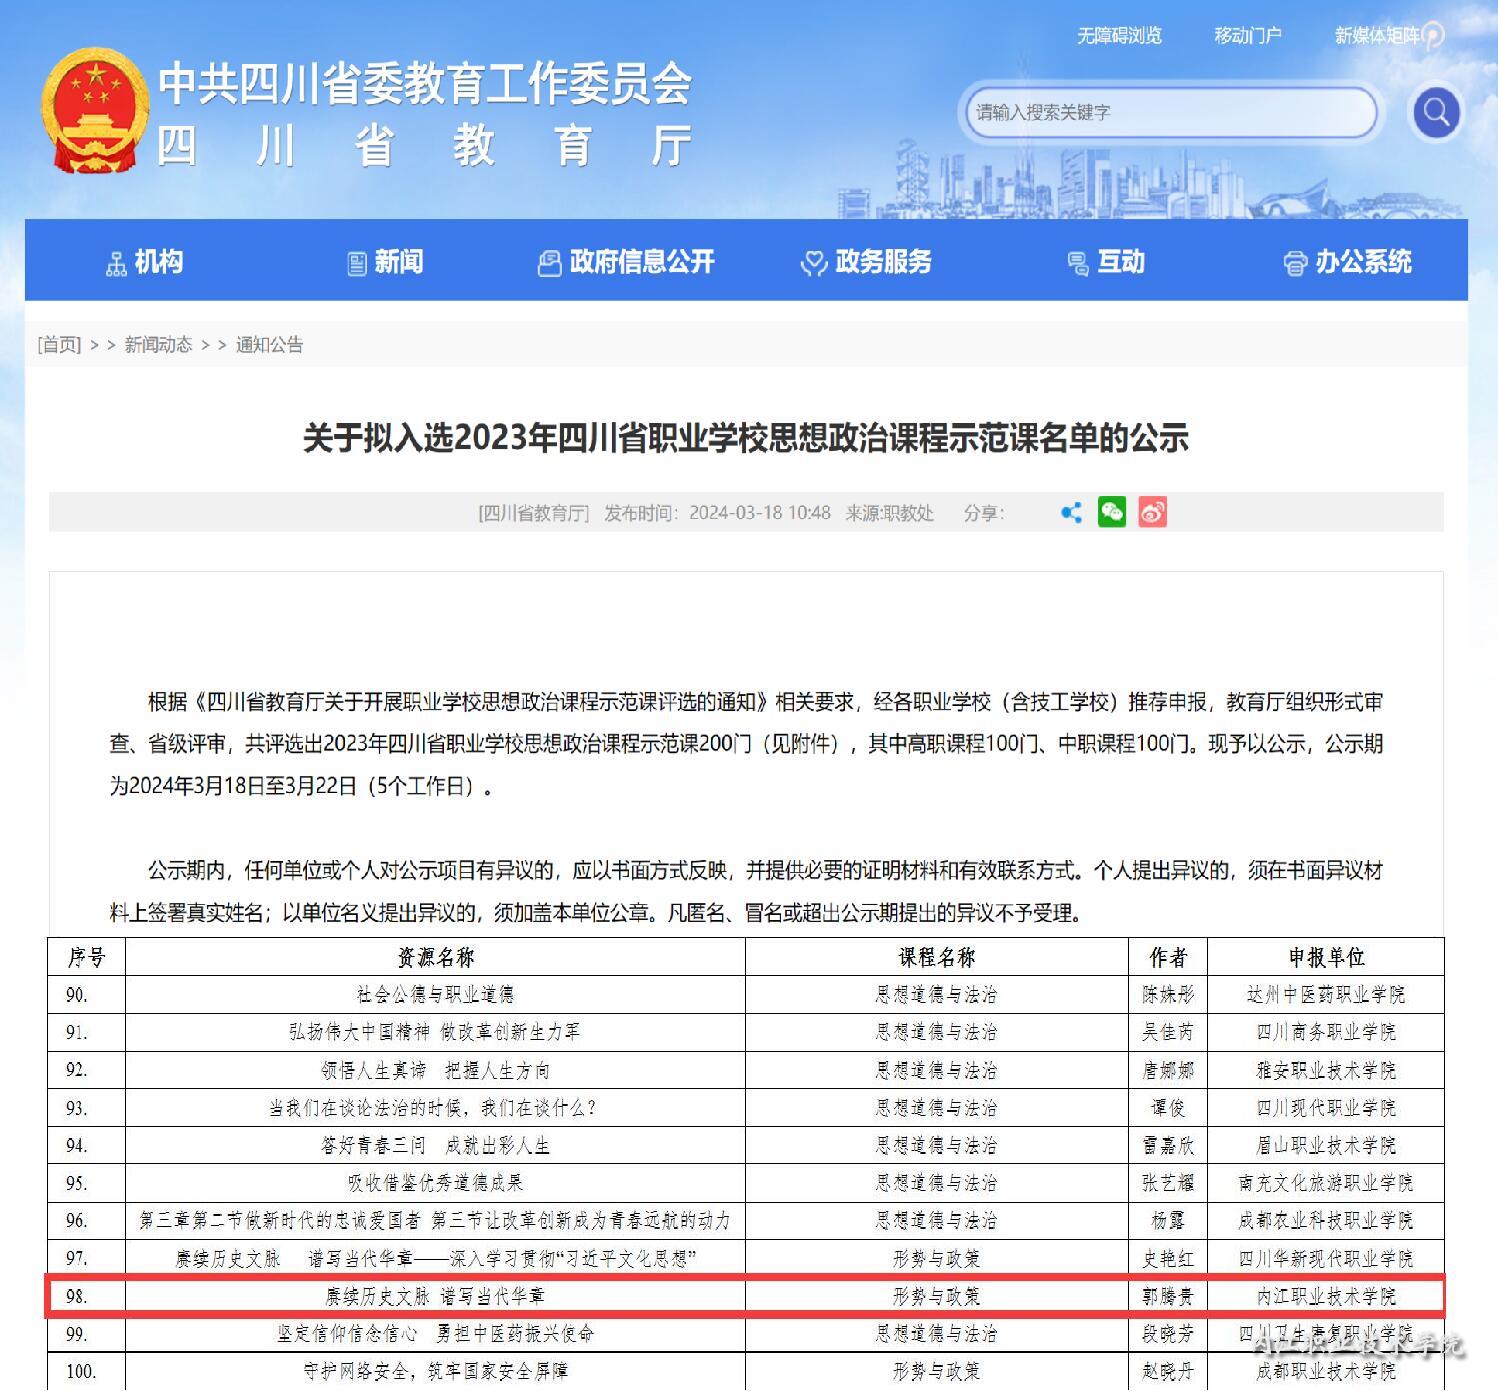The height and width of the screenshot is (1391, 1498).
Task: Click the 序号 column header
Action: [86, 957]
